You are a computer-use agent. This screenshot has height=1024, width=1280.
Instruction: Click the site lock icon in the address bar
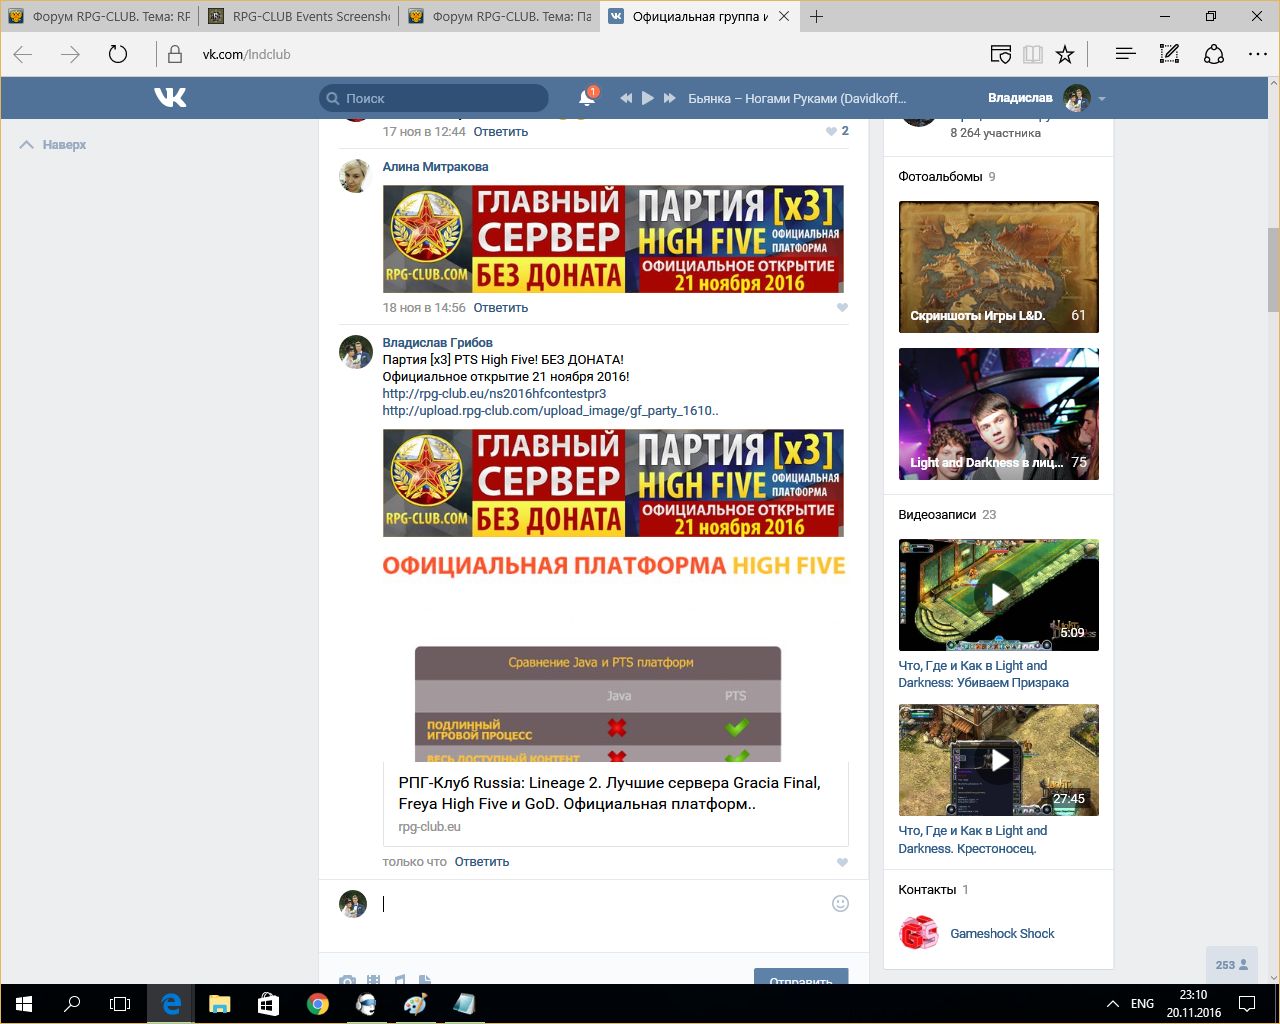(x=175, y=54)
